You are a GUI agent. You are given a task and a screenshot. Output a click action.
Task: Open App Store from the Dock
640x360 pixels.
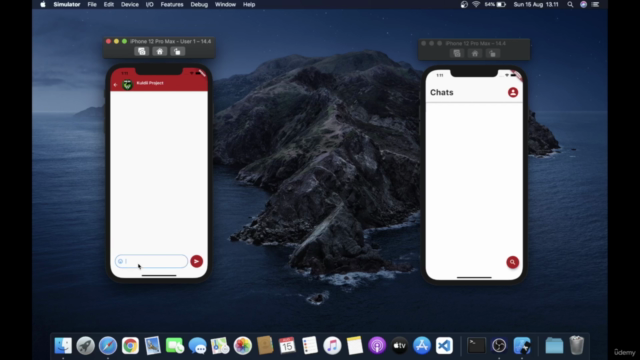[422, 346]
